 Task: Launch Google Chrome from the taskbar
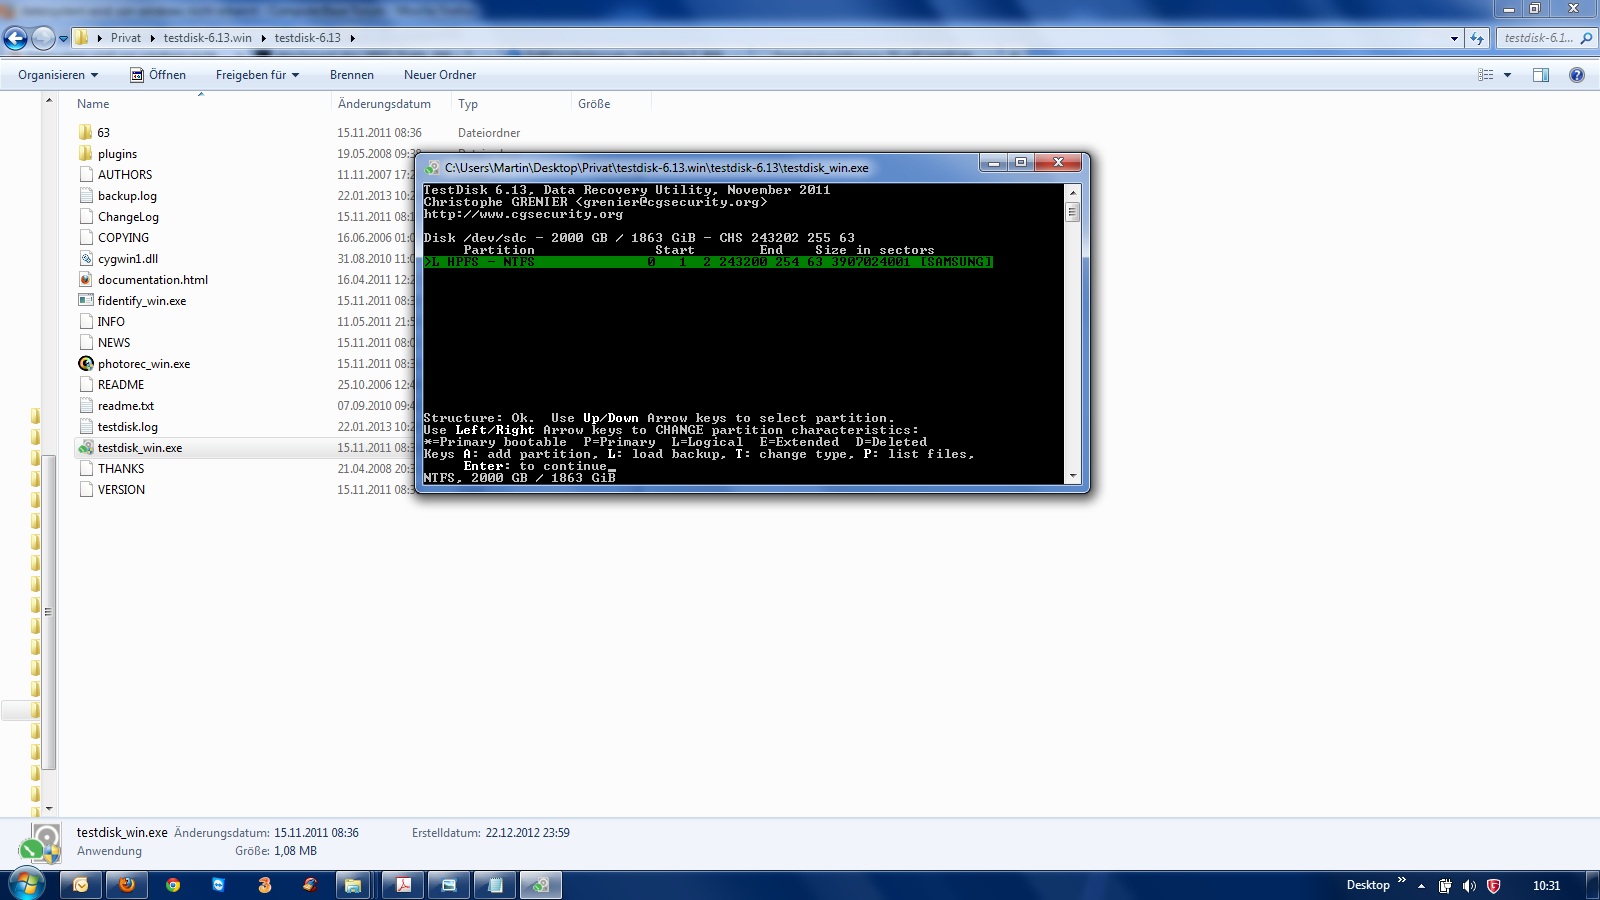tap(173, 885)
